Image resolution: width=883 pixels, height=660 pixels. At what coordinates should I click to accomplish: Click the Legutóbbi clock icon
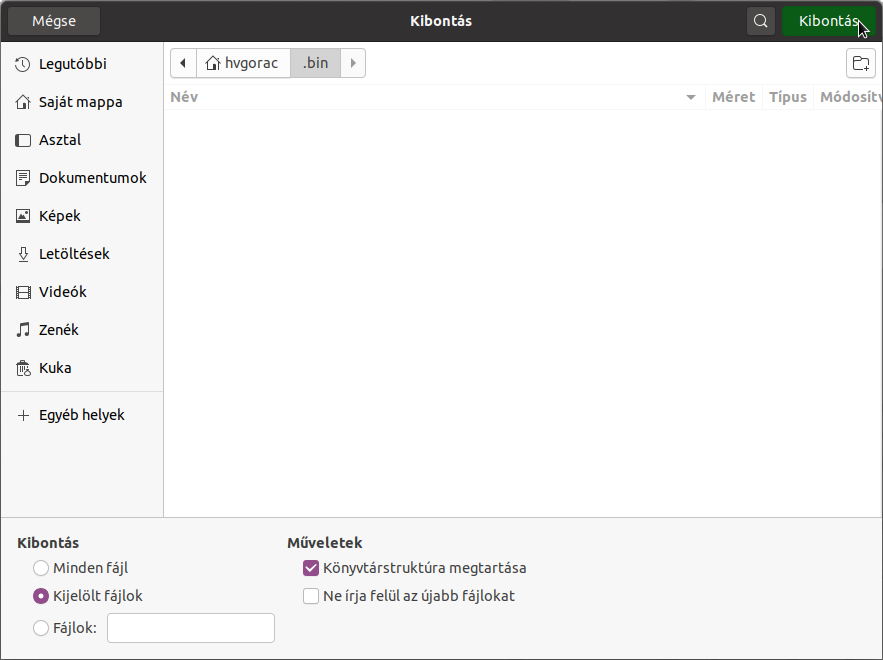[23, 64]
